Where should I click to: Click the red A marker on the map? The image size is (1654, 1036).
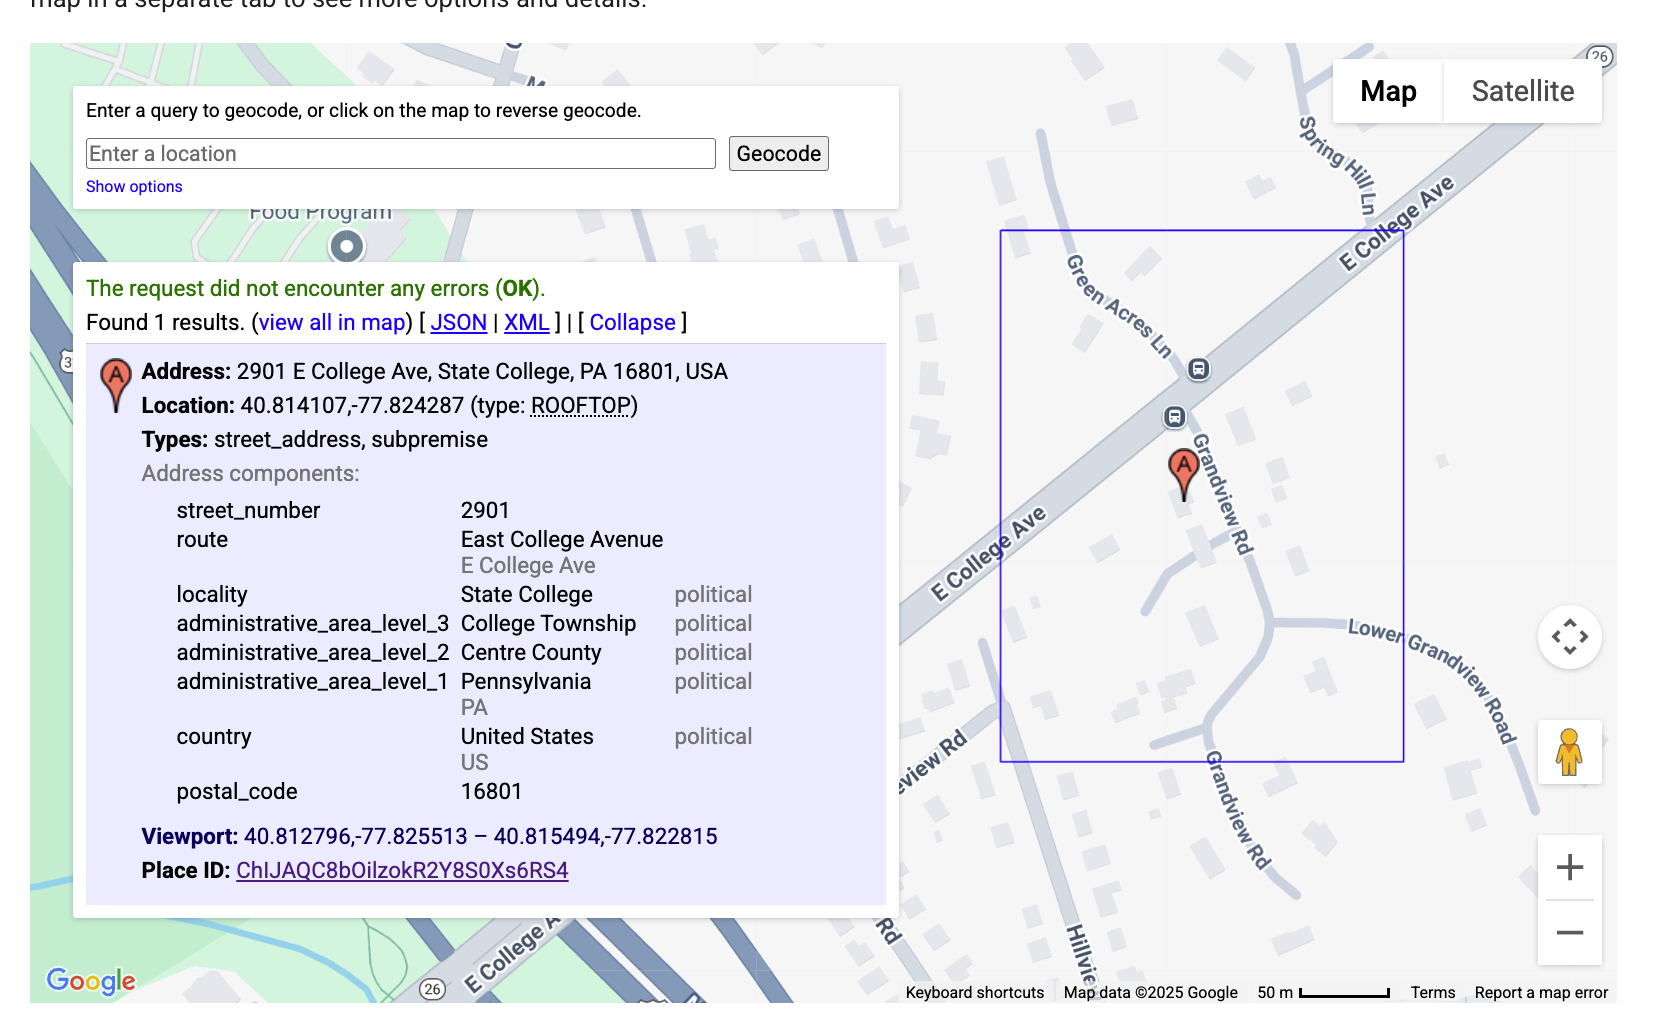[x=1183, y=470]
